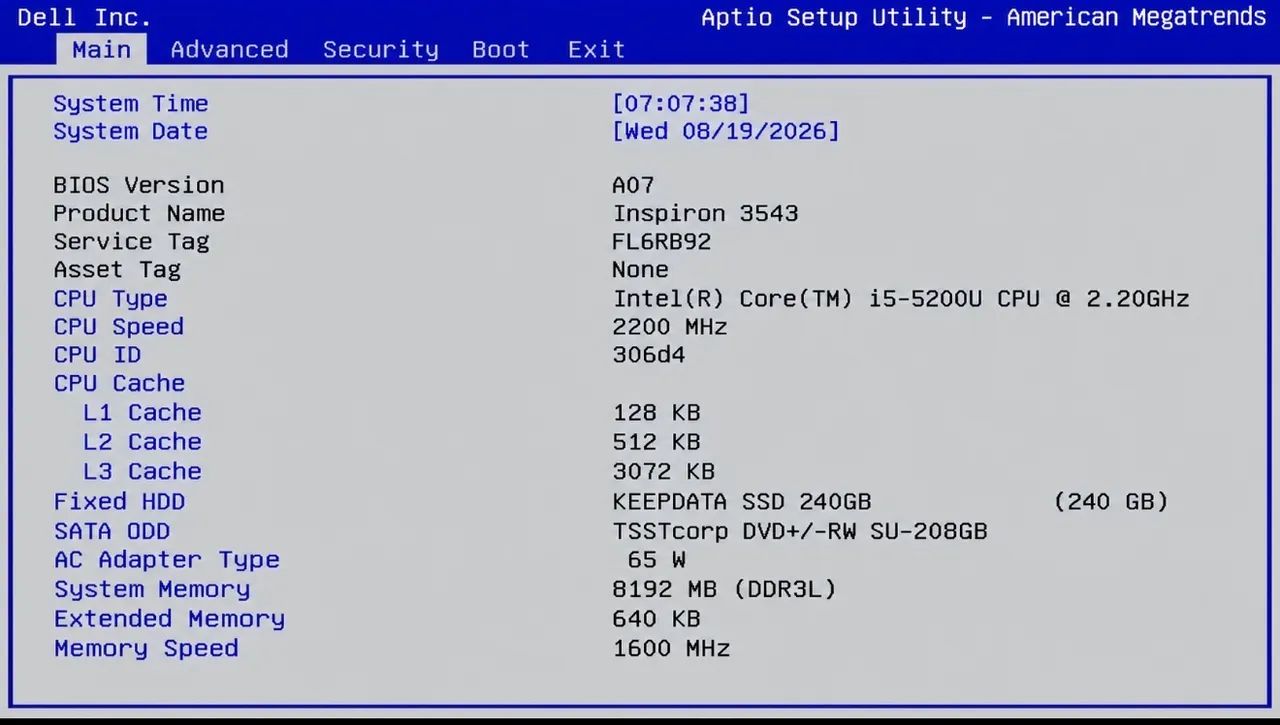Click the CPU ID label
This screenshot has height=725, width=1280.
tap(97, 354)
